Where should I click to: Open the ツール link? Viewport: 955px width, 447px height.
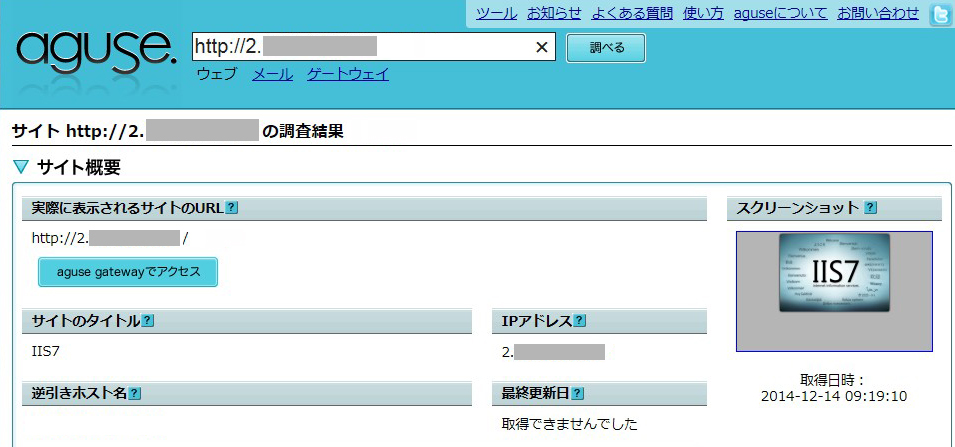[496, 13]
